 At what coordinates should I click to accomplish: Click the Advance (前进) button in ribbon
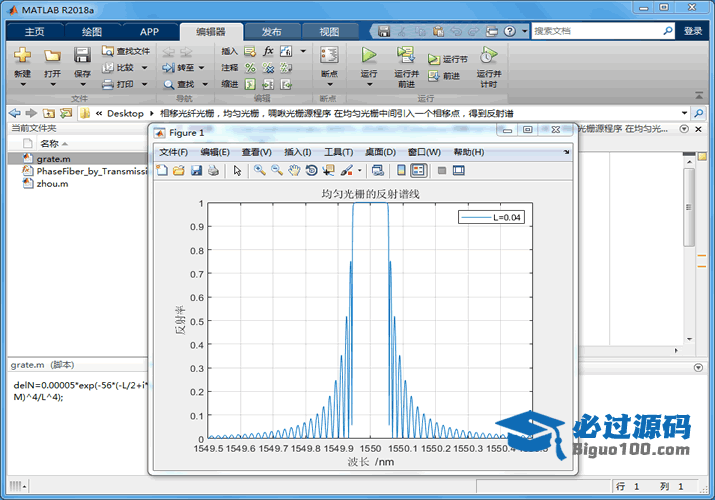444,76
